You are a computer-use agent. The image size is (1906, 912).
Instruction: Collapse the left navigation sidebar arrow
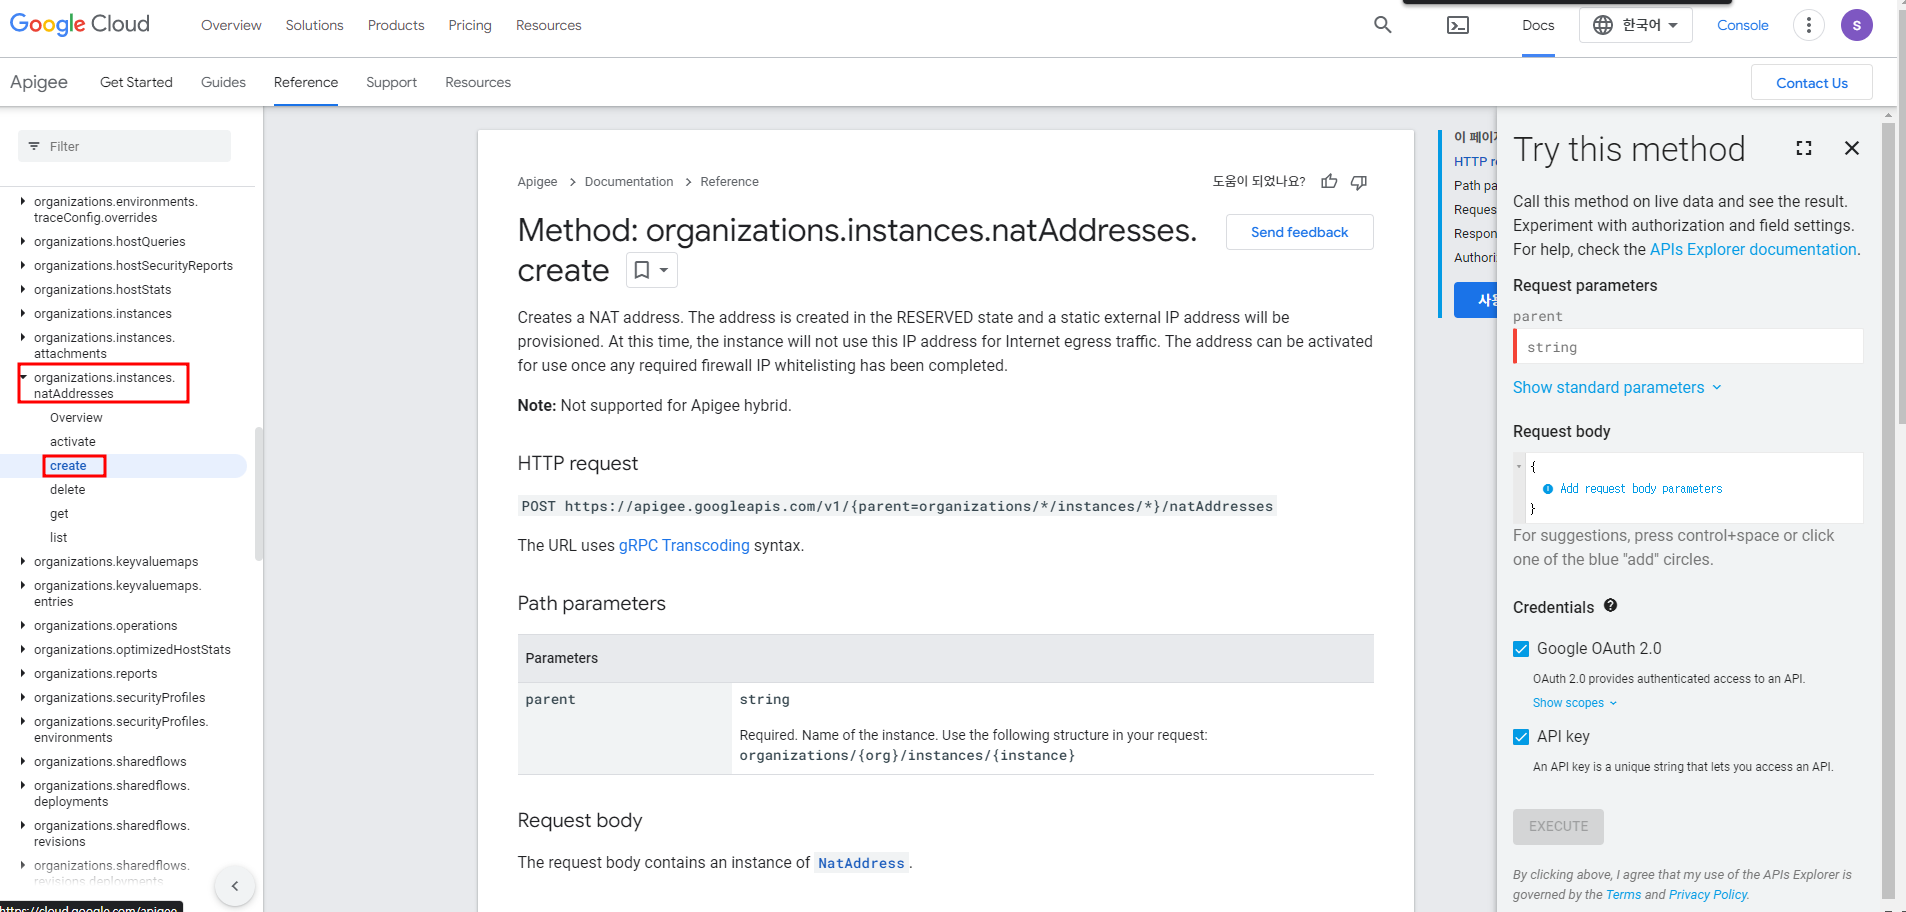click(235, 886)
